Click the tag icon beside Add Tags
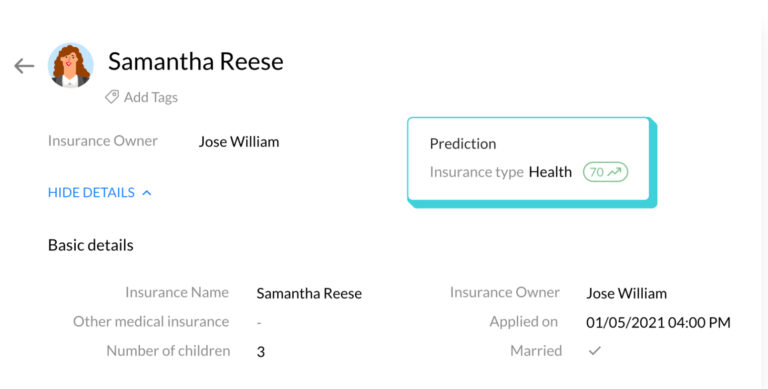 click(112, 97)
